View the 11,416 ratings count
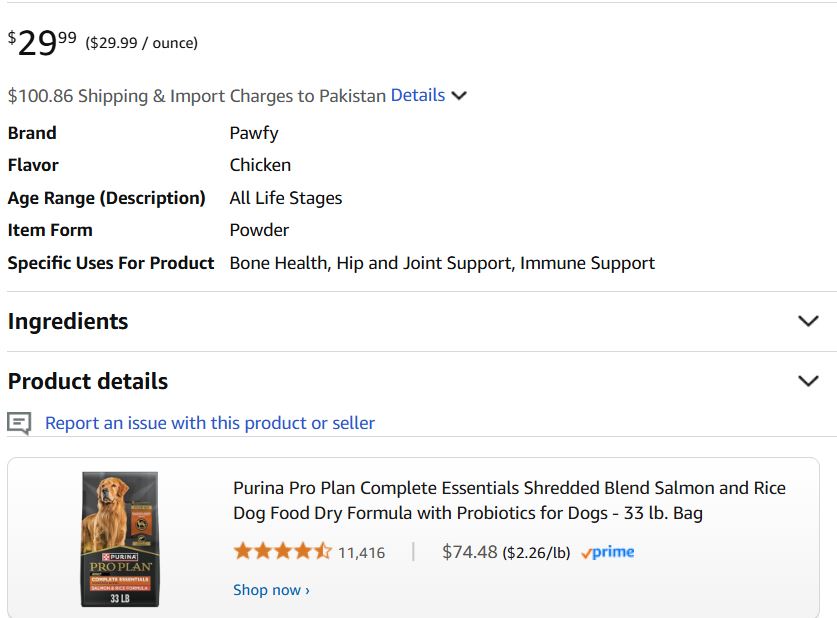This screenshot has height=618, width=837. [x=361, y=552]
